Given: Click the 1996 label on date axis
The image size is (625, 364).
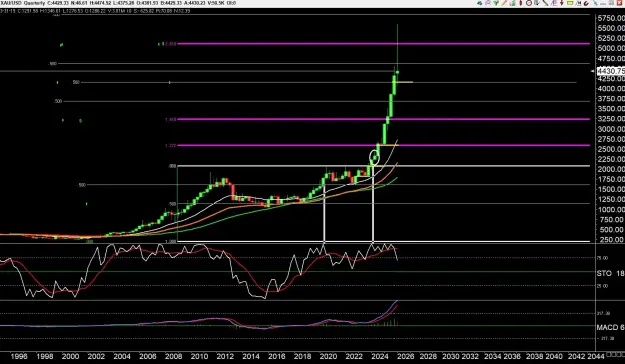Looking at the screenshot, I should point(19,356).
